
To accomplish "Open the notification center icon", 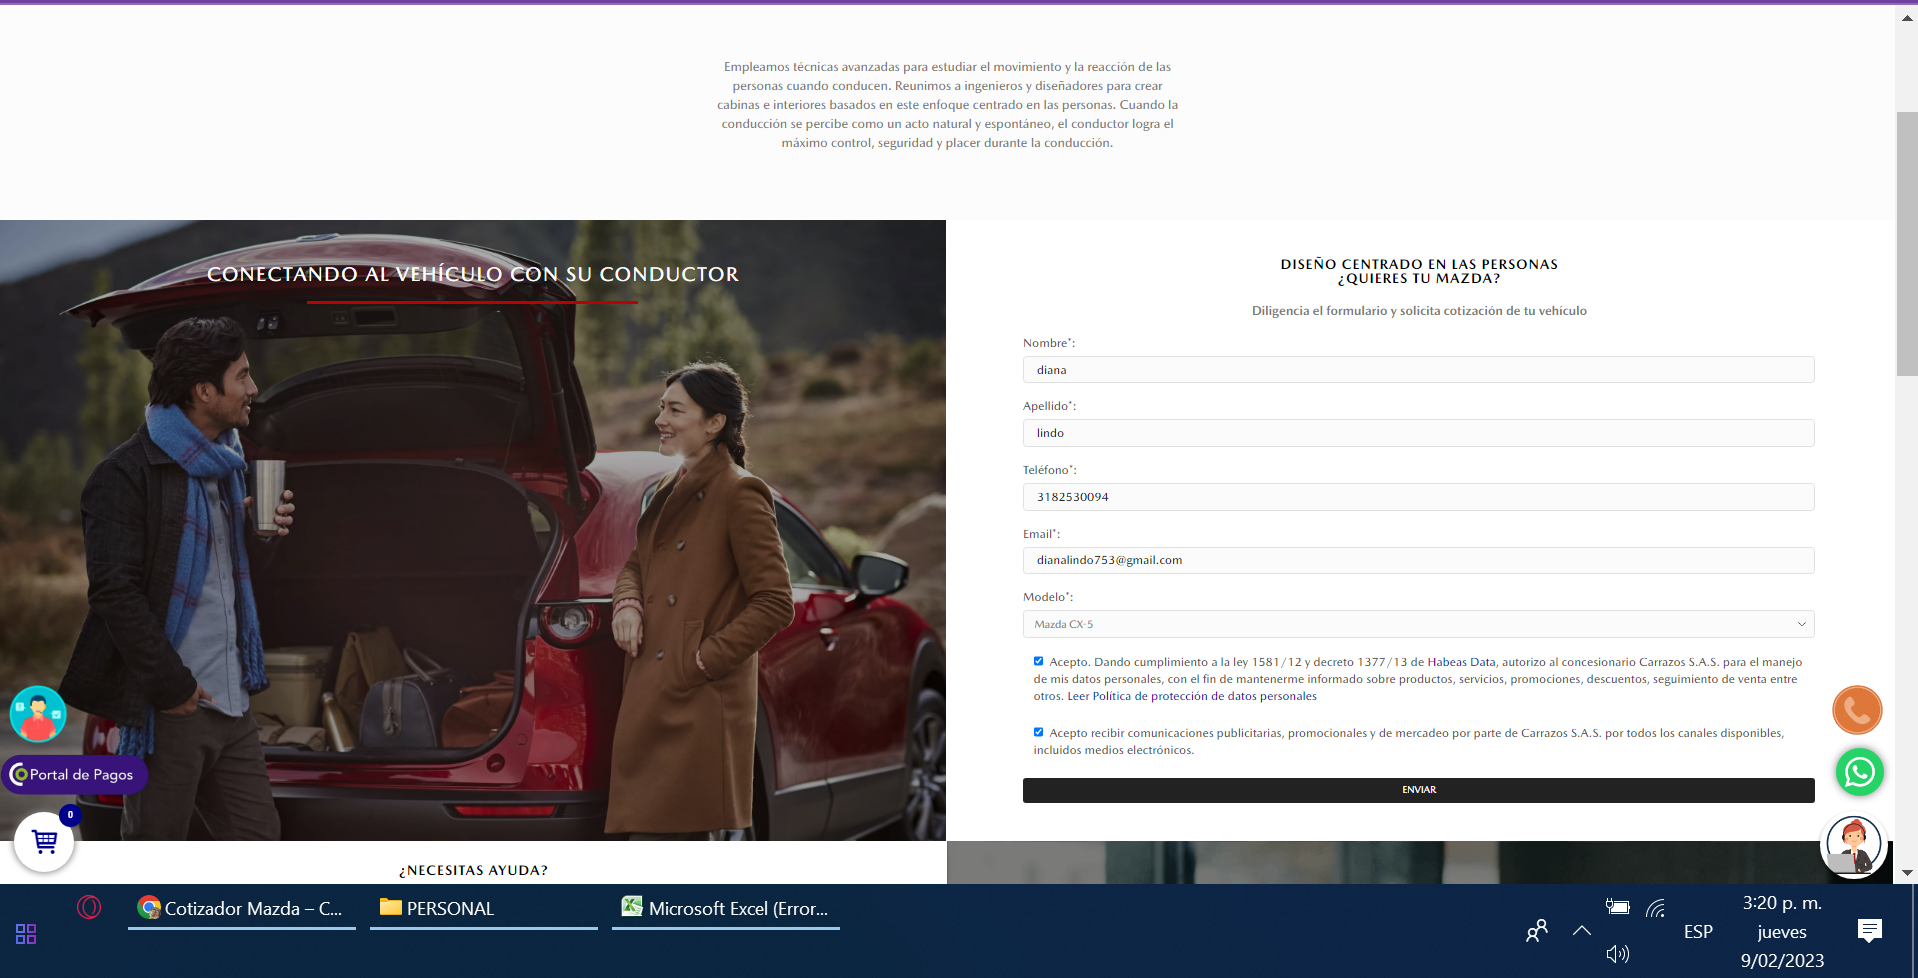I will coord(1869,931).
